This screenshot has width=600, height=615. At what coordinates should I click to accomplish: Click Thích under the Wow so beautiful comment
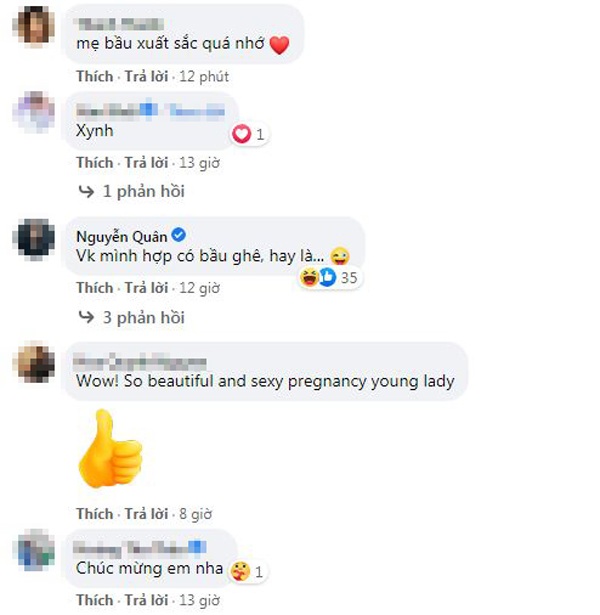tap(95, 514)
